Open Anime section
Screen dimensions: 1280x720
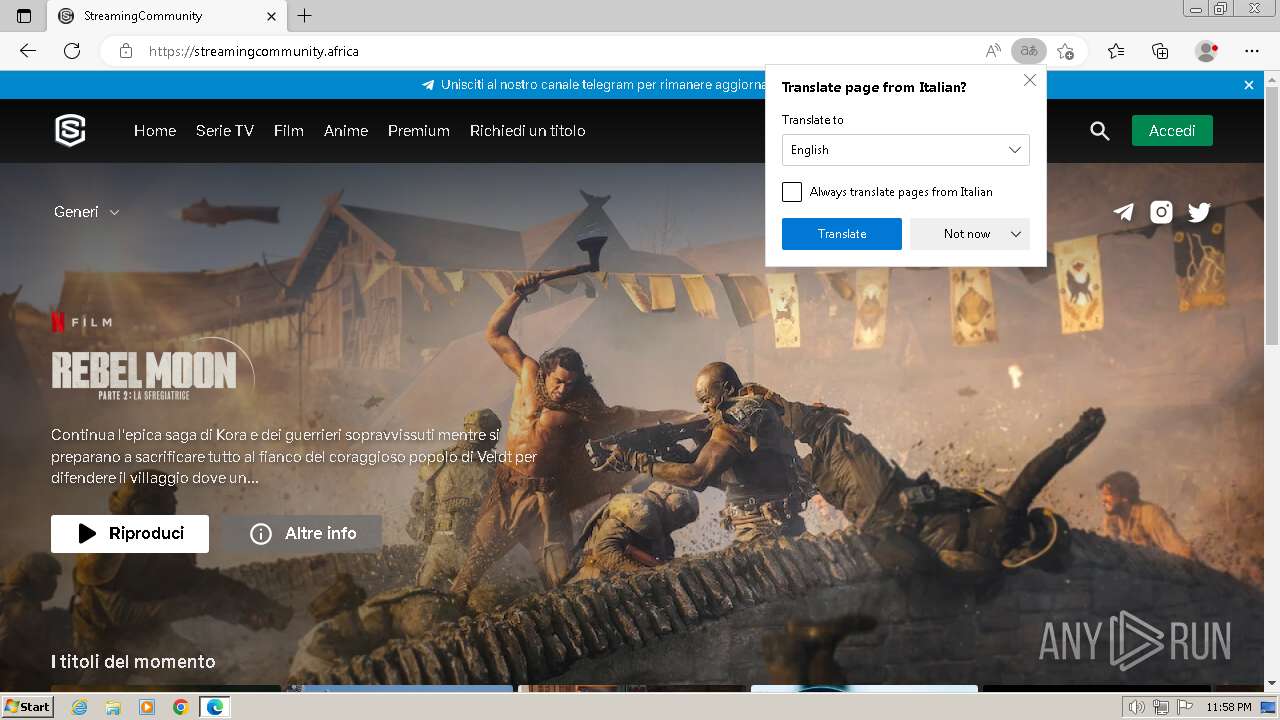346,131
